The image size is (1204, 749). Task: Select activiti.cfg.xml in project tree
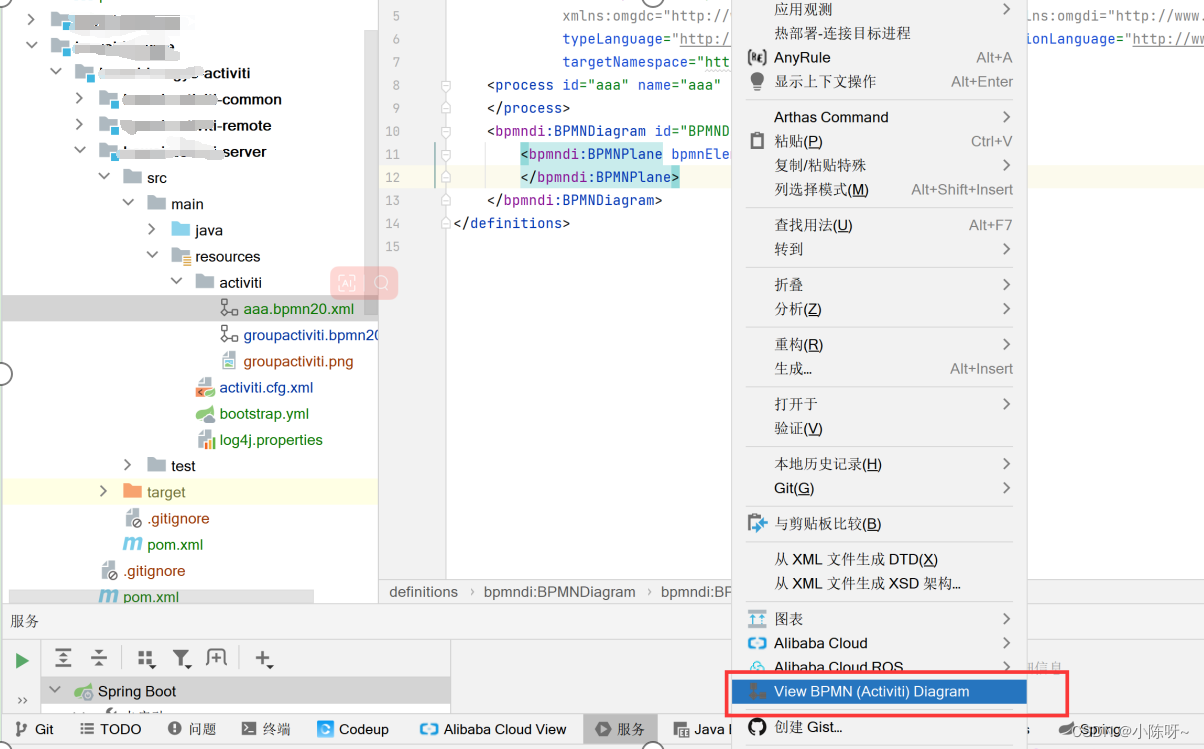pos(266,387)
